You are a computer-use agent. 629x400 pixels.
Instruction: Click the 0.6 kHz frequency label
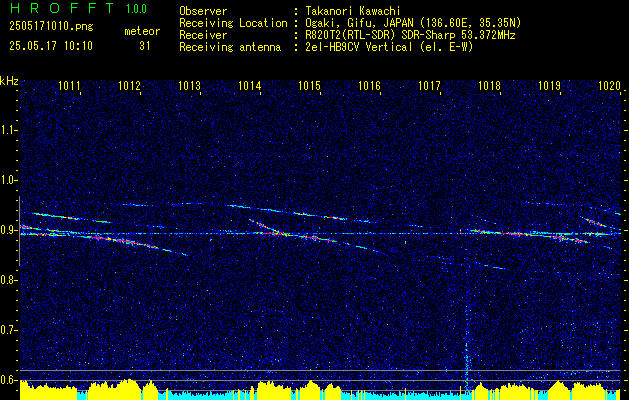pyautogui.click(x=8, y=380)
